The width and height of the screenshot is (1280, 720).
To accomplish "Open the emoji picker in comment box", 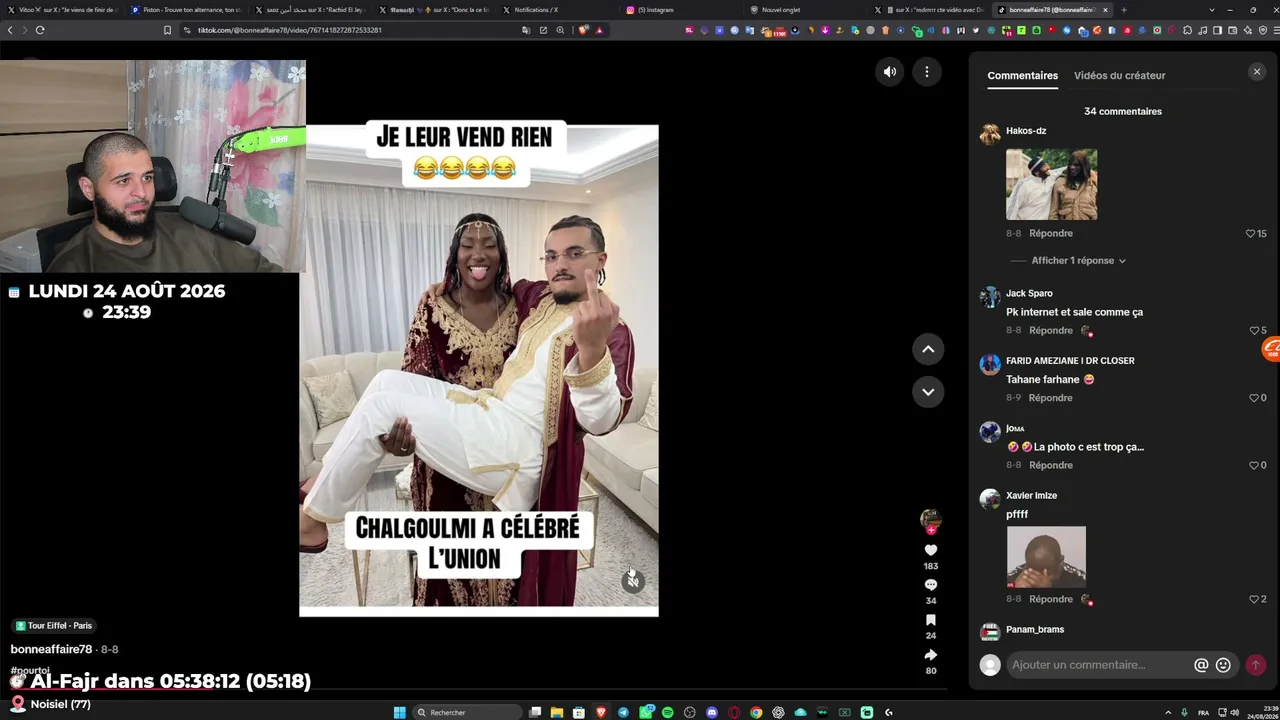I will click(x=1223, y=665).
